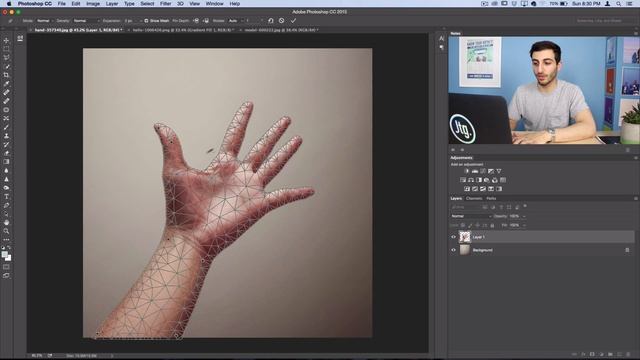Add a Vibrance adjustment
The width and height of the screenshot is (640, 360).
pyautogui.click(x=499, y=171)
